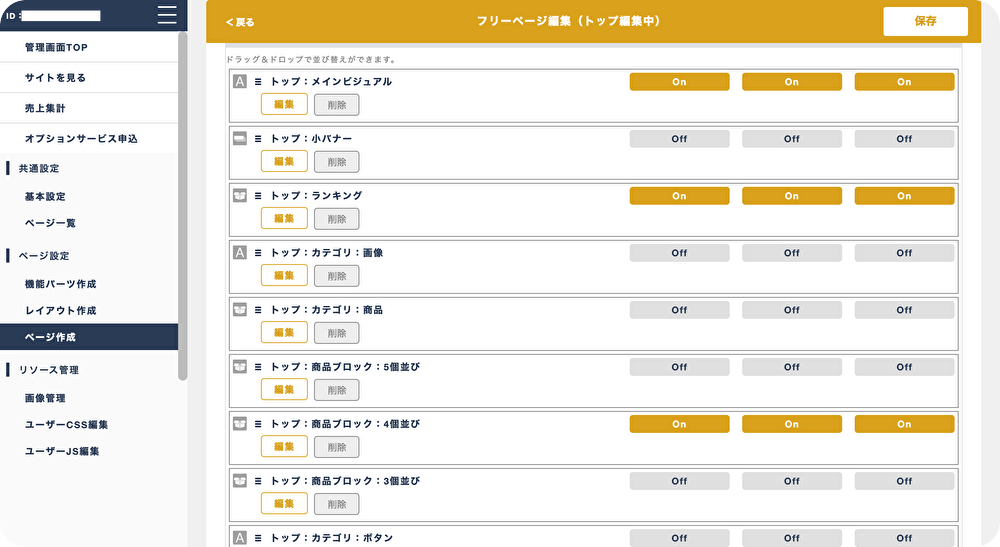Click the 'A' type icon of トップ:メインビジュアル
The image size is (1000, 547).
240,82
